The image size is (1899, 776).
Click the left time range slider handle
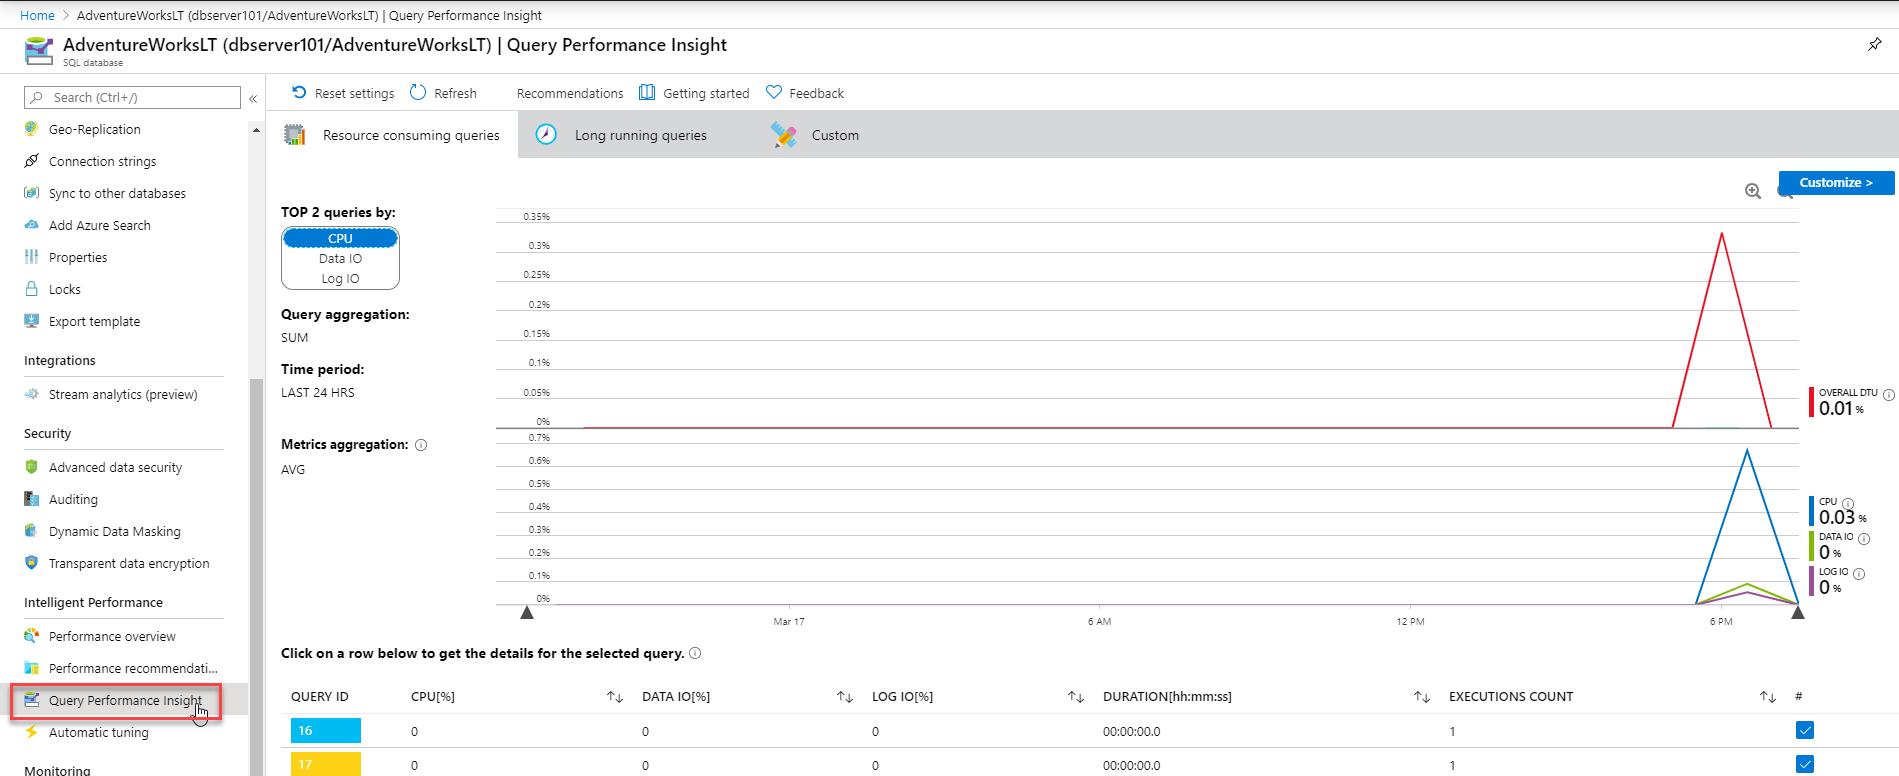[527, 612]
